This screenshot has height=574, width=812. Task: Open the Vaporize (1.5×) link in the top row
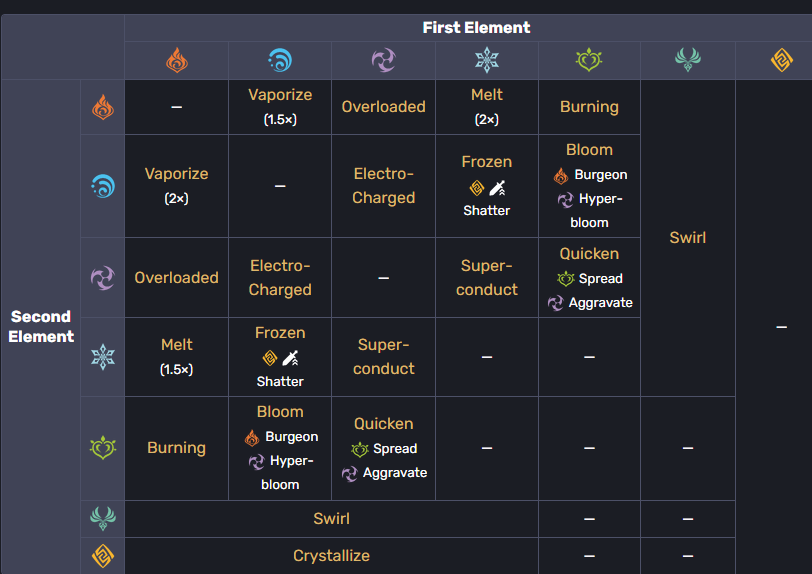tap(280, 95)
